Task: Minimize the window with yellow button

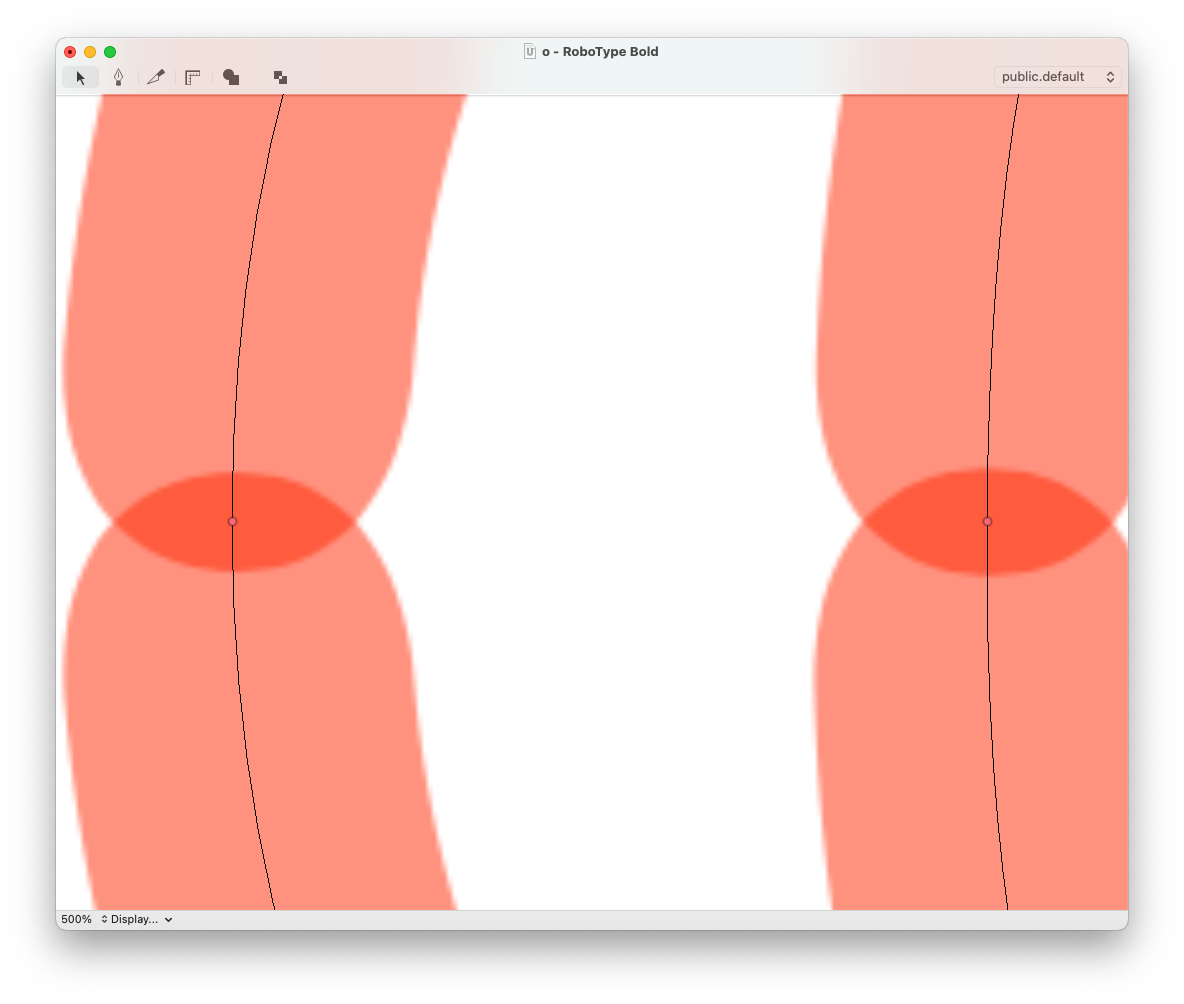Action: tap(90, 51)
